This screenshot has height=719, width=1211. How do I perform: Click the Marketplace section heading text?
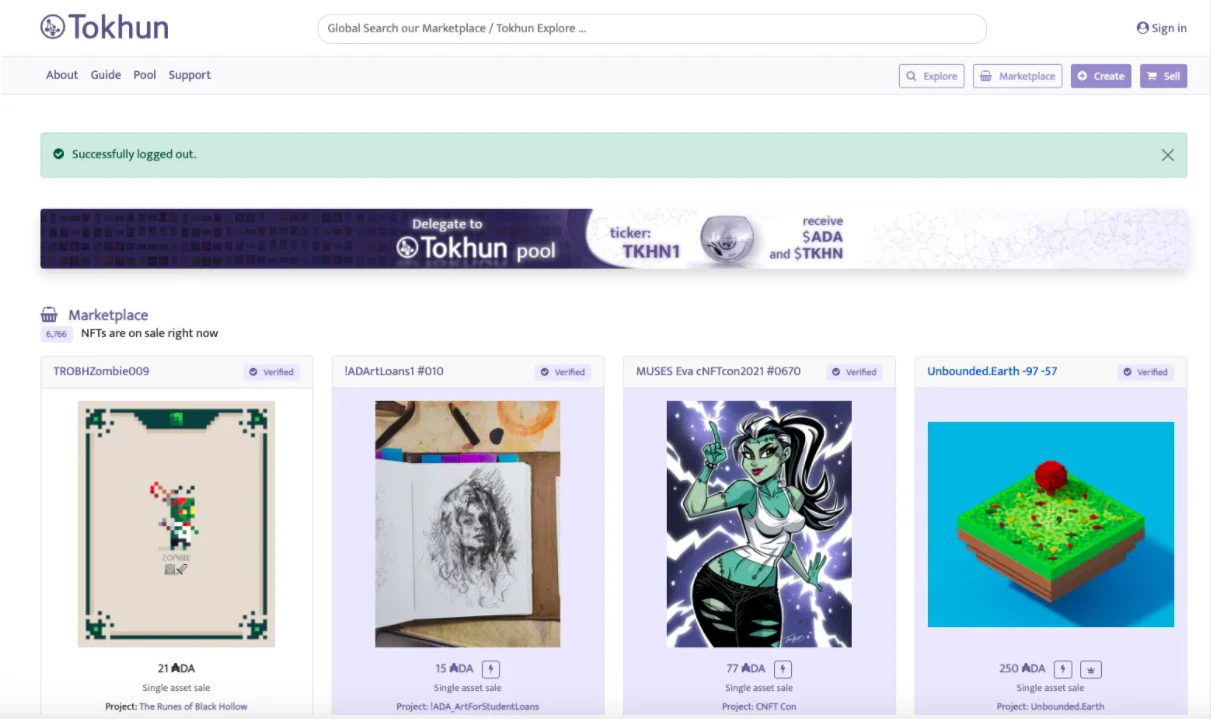click(108, 315)
